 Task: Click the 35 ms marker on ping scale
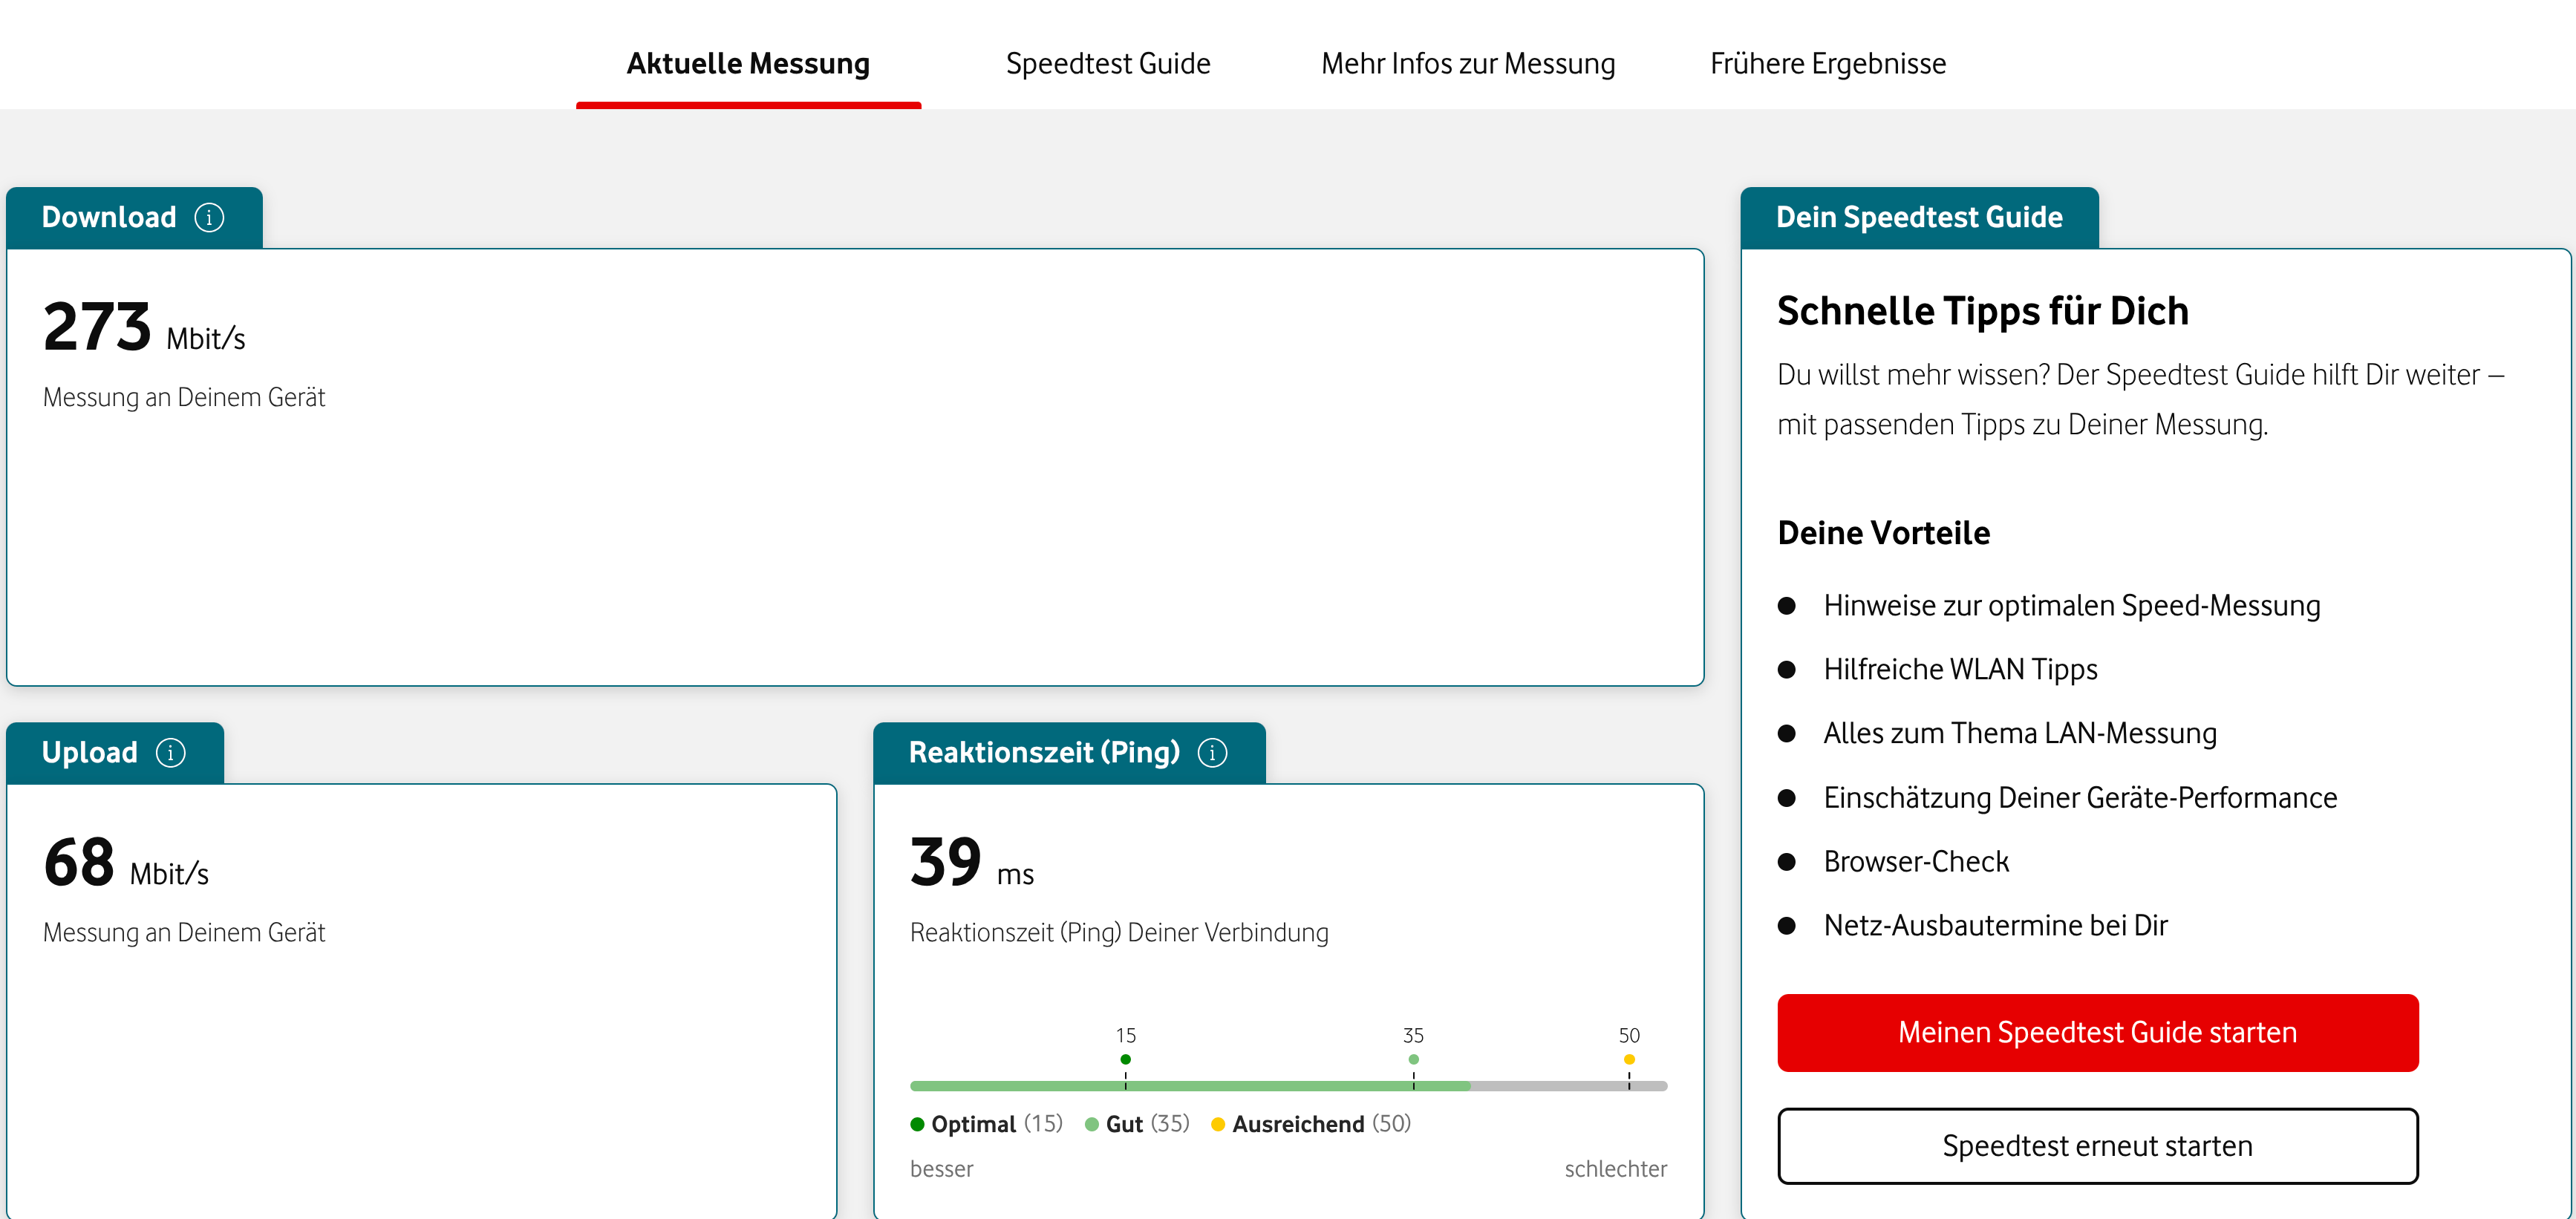point(1413,1058)
